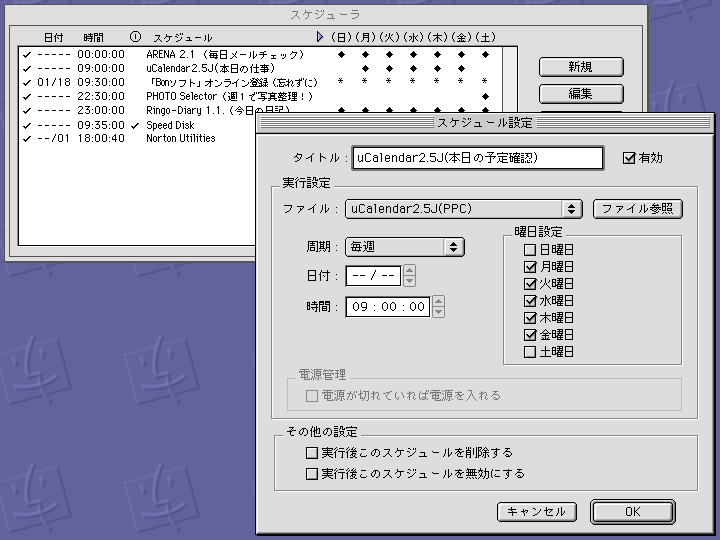
Task: Click the 日付 field showing -- / --
Action: [x=373, y=276]
